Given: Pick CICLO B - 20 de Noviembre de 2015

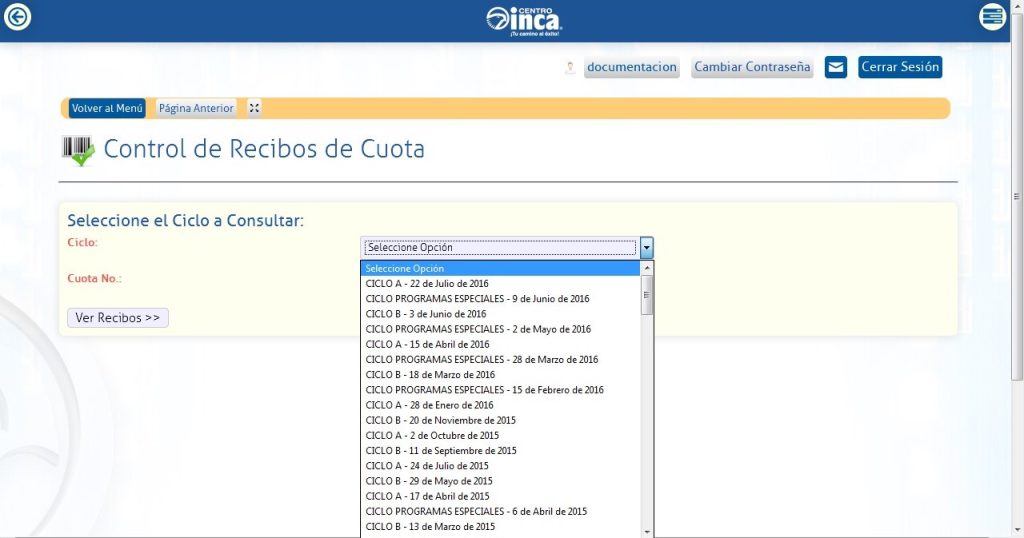Looking at the screenshot, I should (441, 420).
